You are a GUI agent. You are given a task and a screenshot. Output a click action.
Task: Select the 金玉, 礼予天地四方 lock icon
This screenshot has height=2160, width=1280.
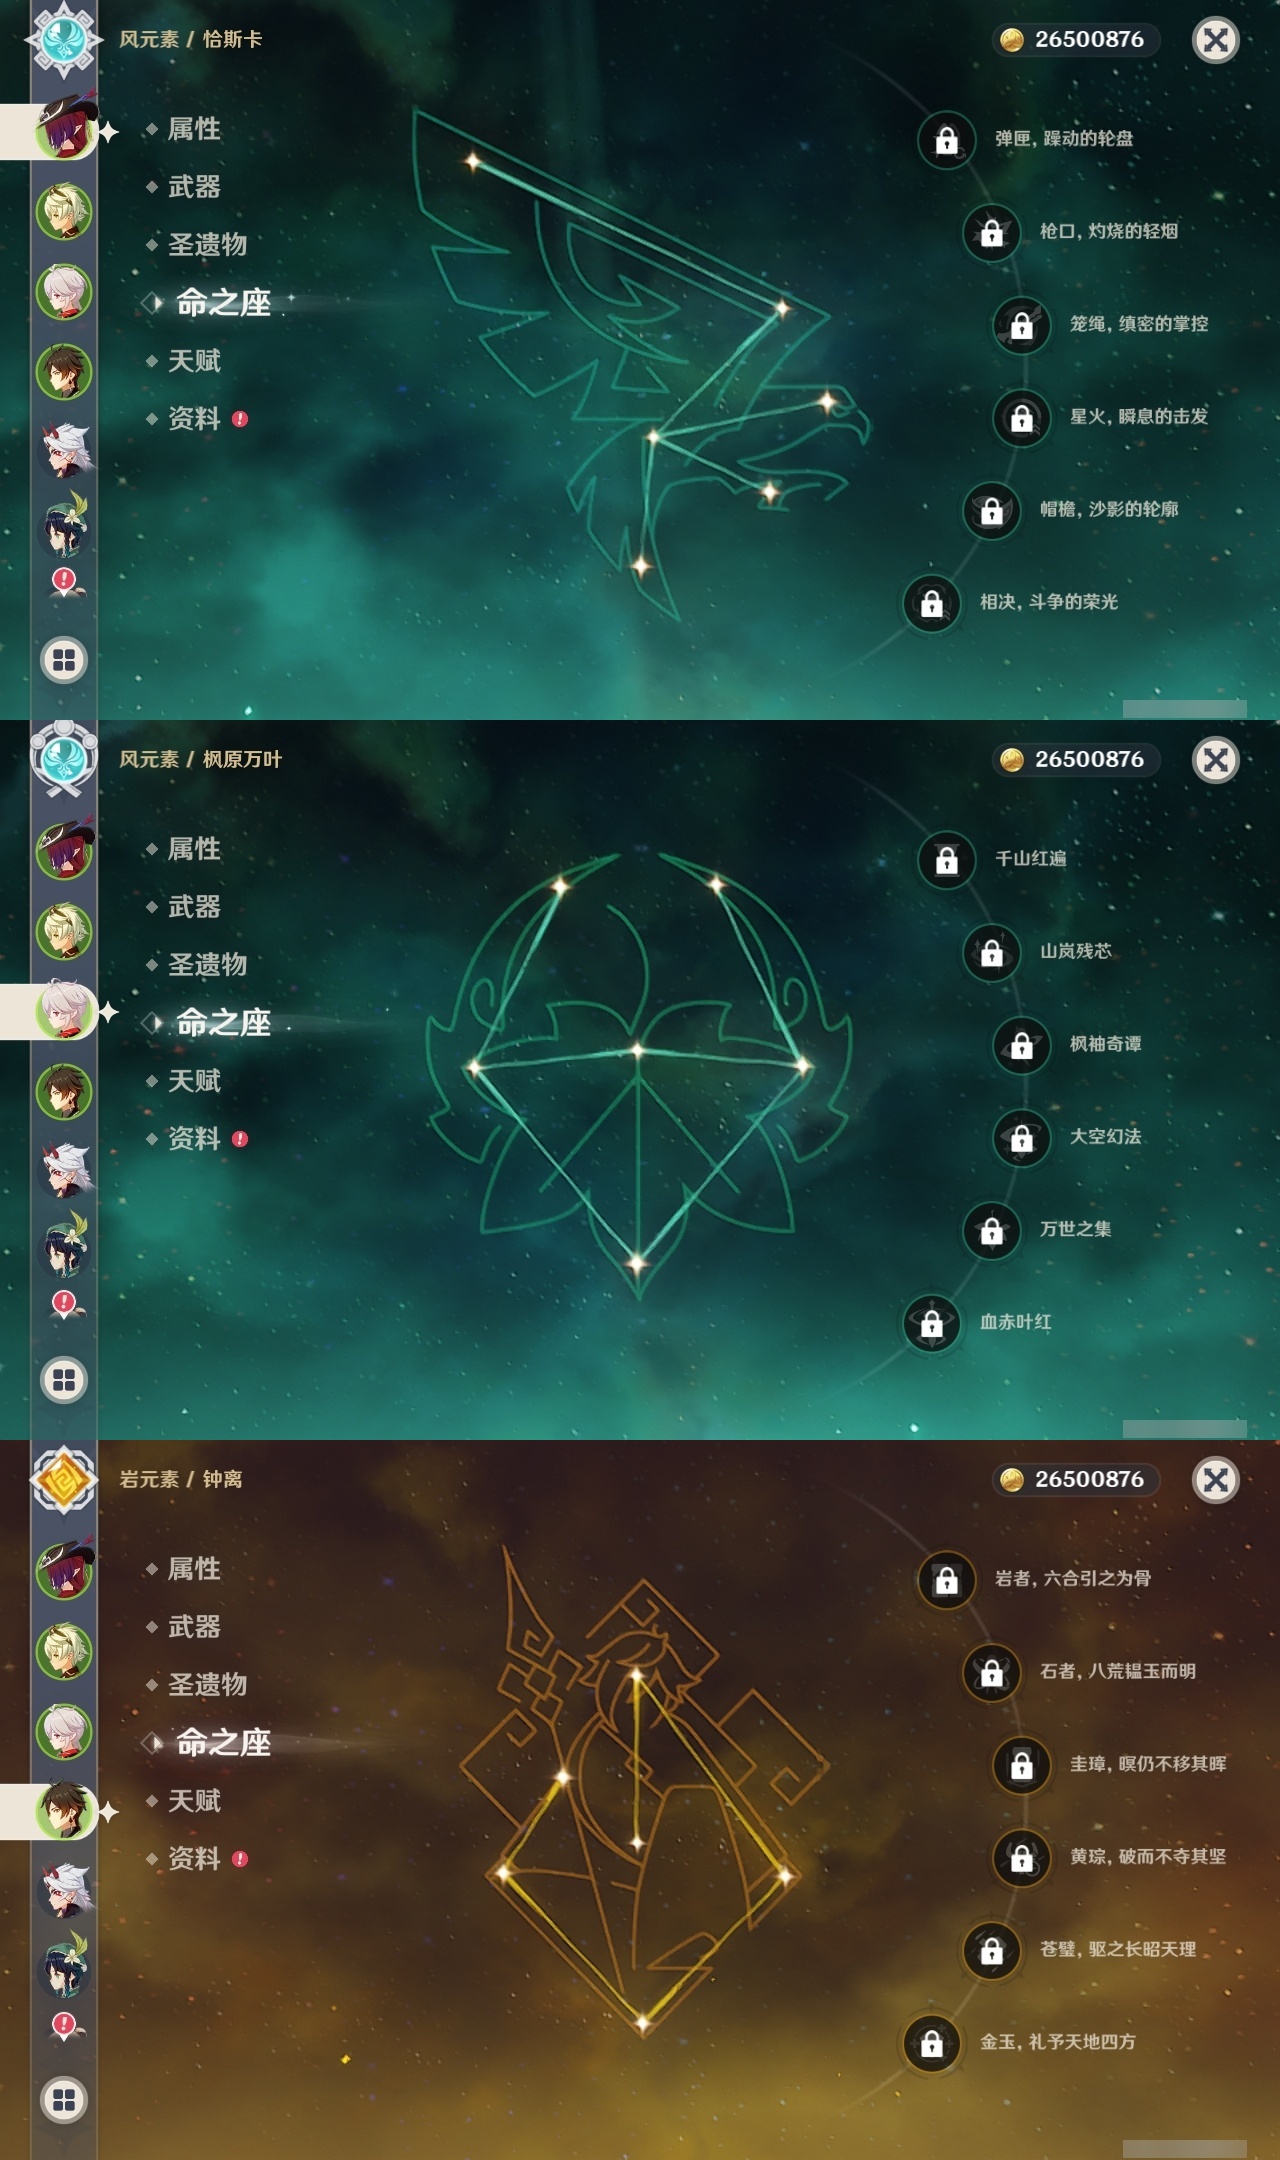tap(931, 2043)
